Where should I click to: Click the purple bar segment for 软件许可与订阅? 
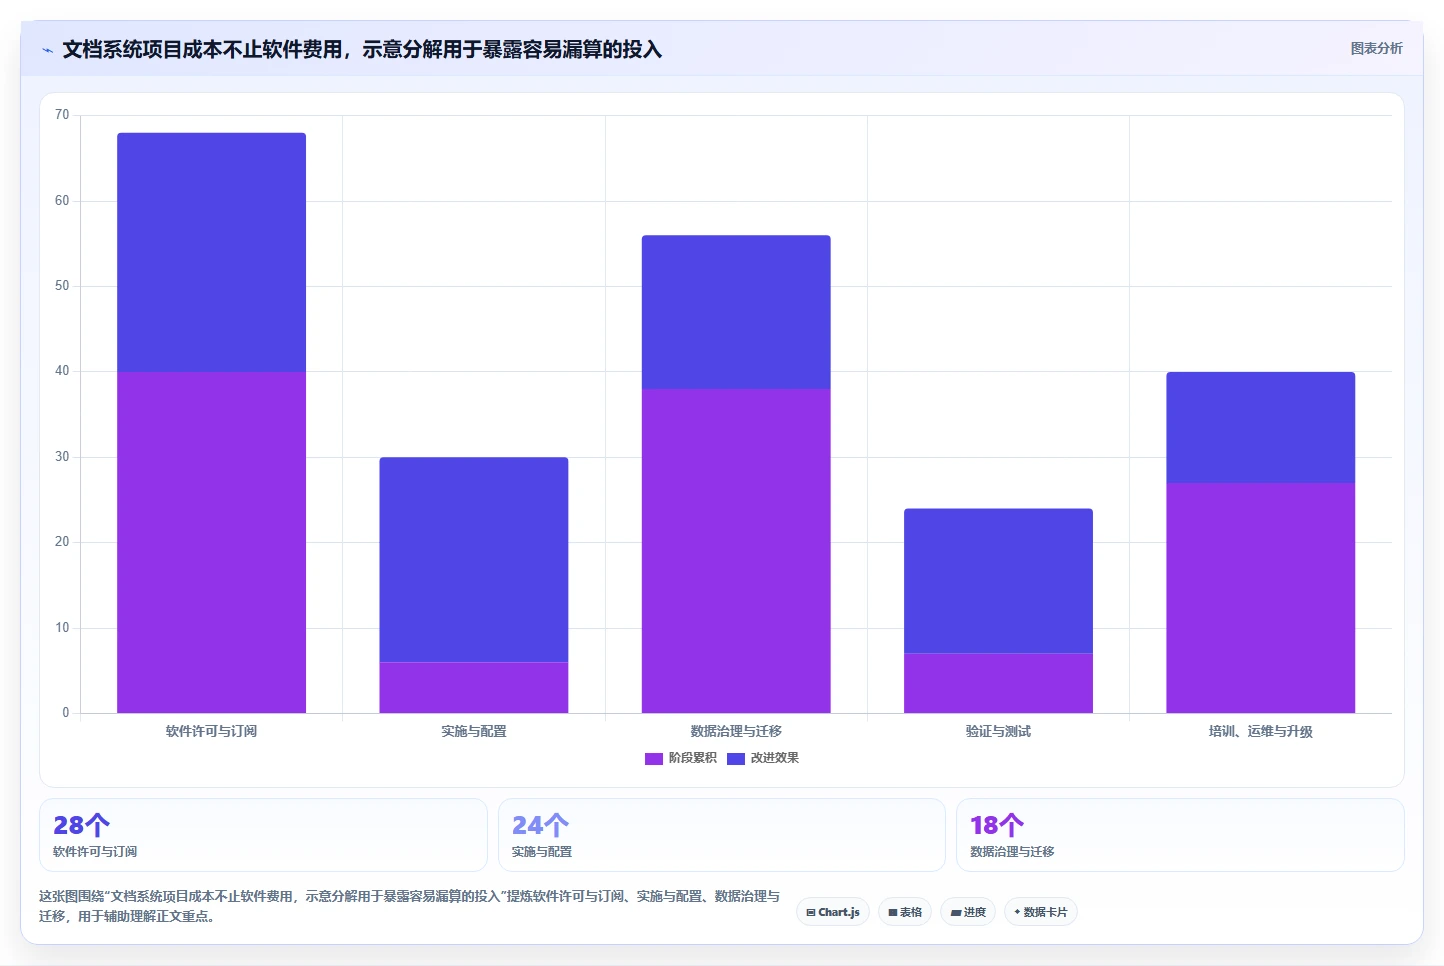[x=211, y=542]
